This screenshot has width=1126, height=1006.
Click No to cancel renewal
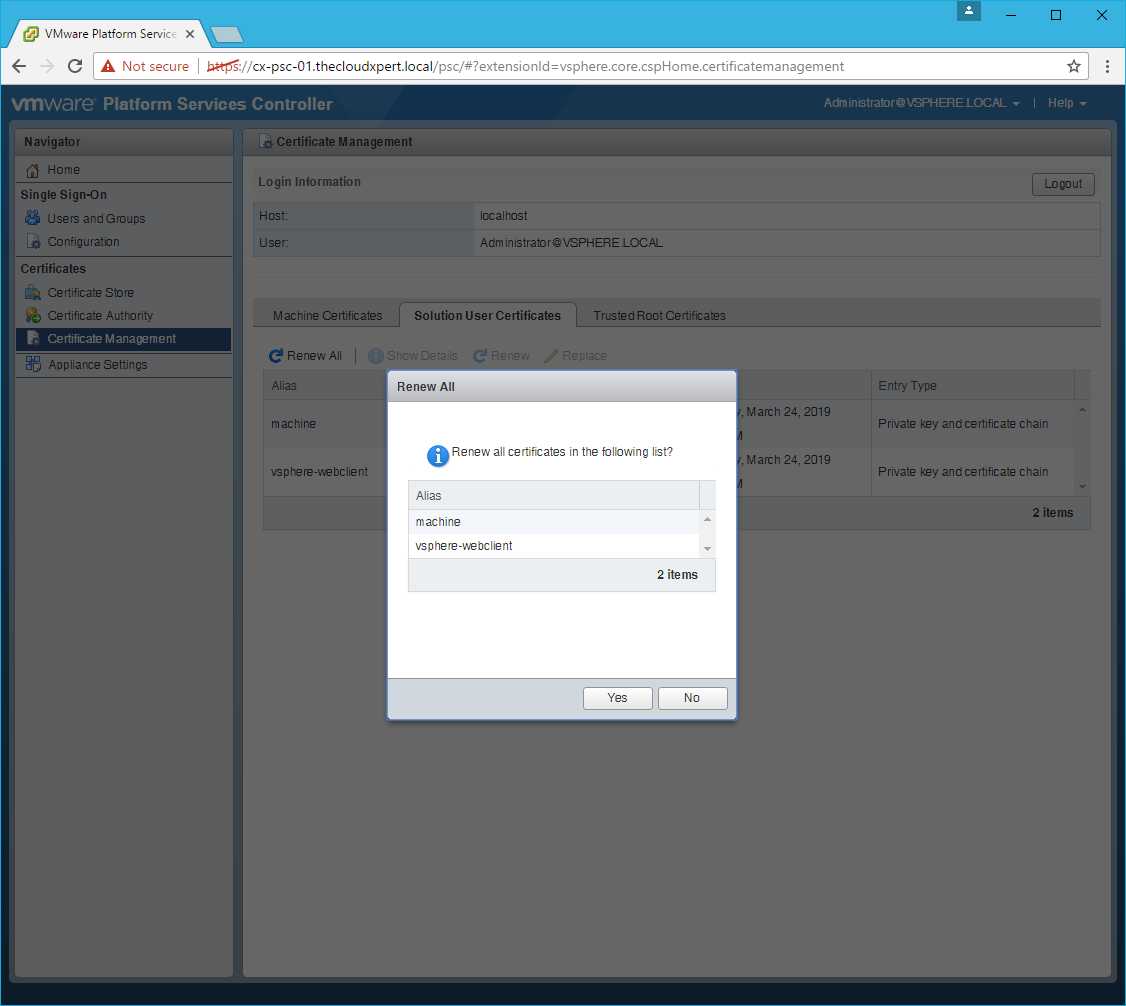pos(692,698)
